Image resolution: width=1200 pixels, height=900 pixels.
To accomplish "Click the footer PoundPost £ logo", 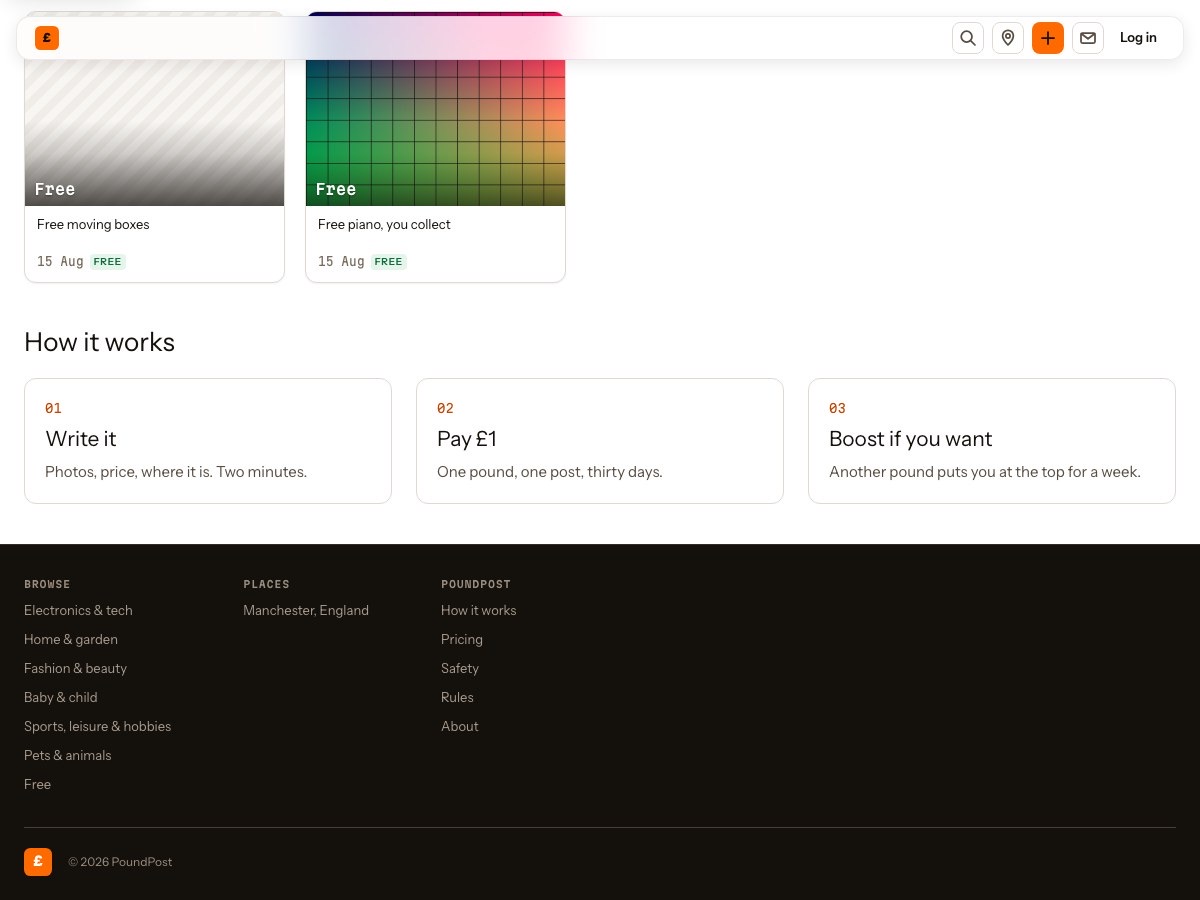I will click(x=38, y=862).
